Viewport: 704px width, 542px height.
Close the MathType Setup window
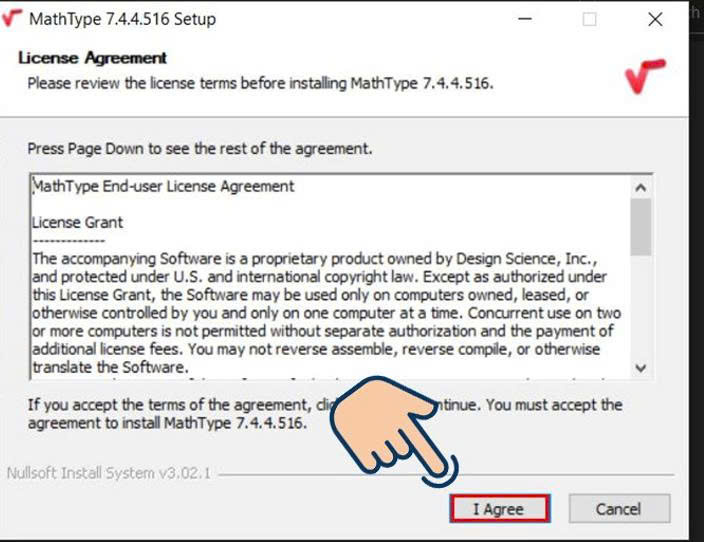[x=655, y=19]
